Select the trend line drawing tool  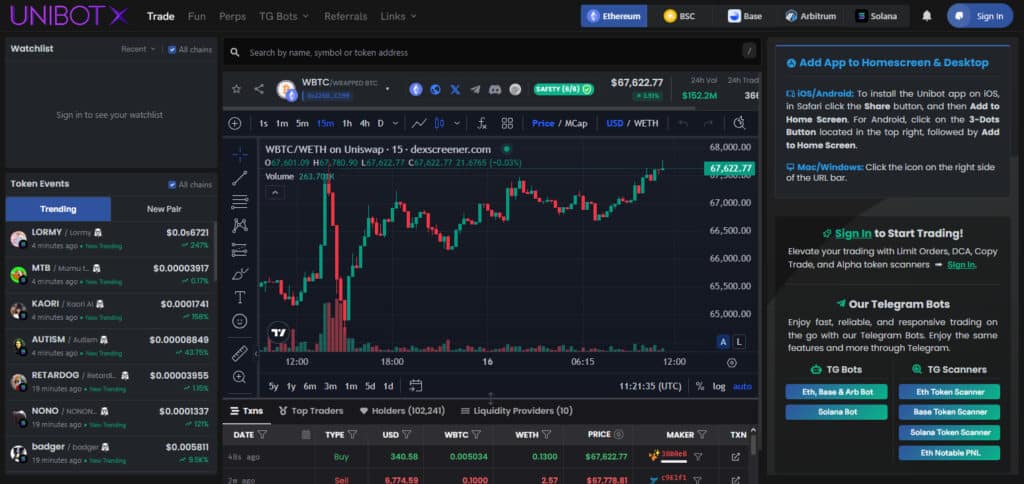(x=240, y=178)
